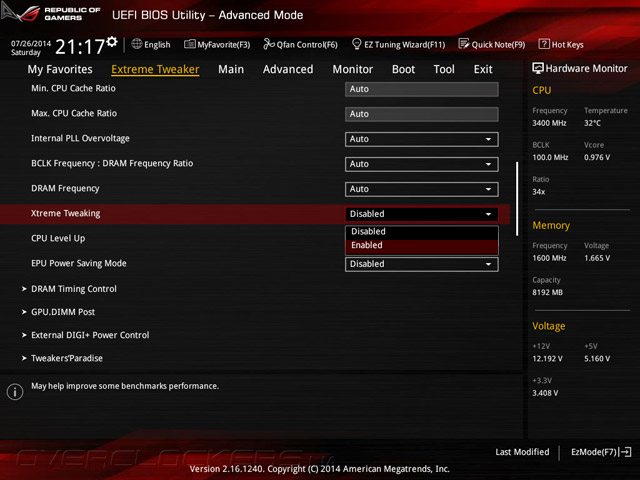Click the Max. CPU Cache Ratio field
Viewport: 640px width, 480px height.
(x=422, y=114)
